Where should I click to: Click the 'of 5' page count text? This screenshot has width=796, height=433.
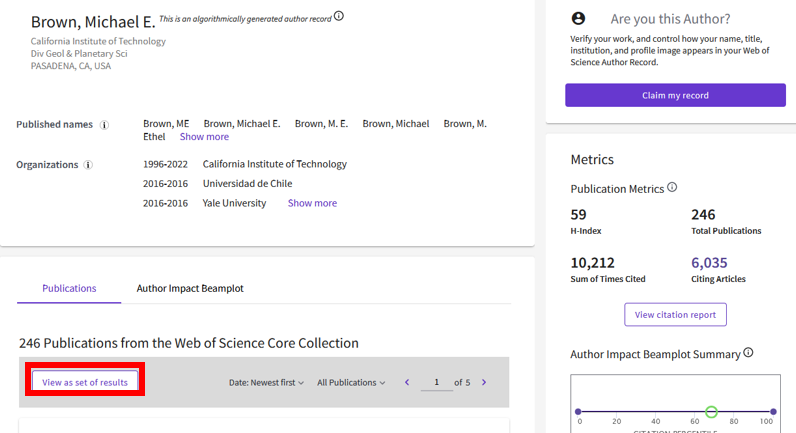[462, 382]
